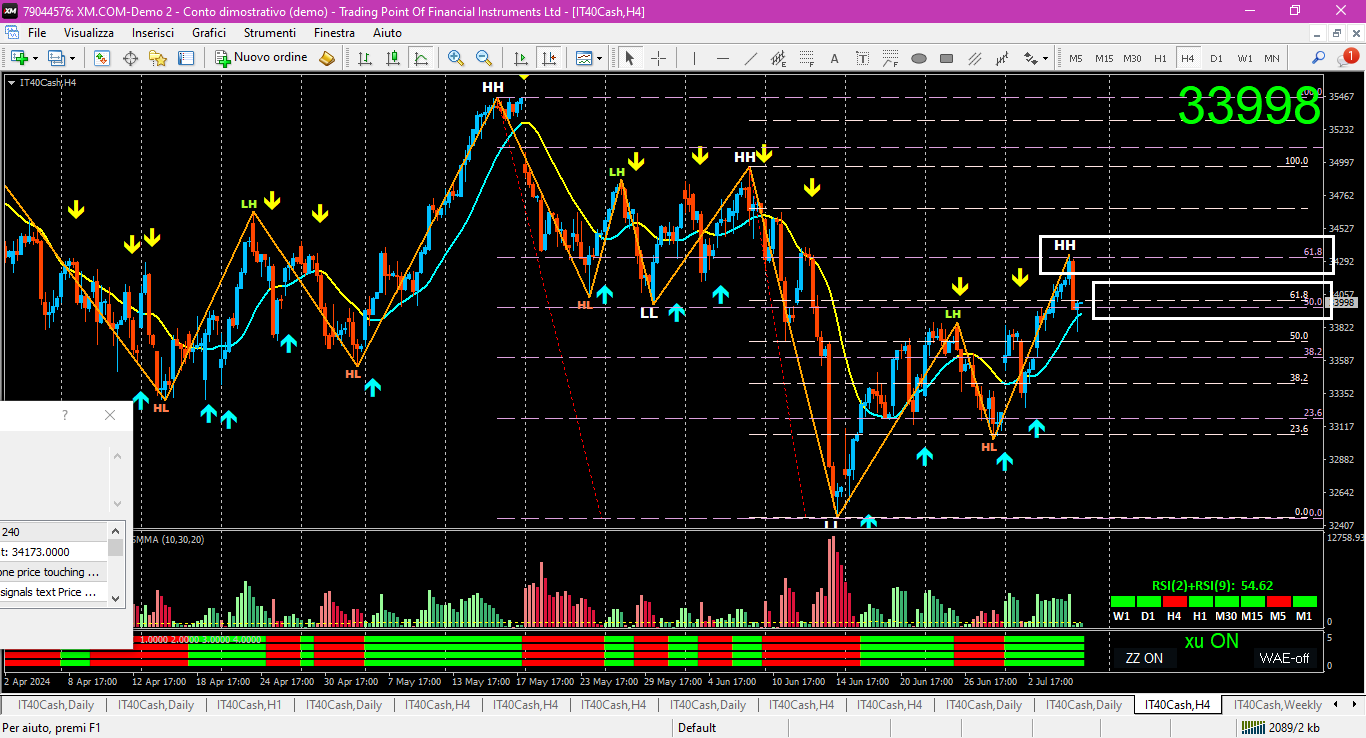The width and height of the screenshot is (1366, 738).
Task: Switch timeframe to W1
Action: [x=1244, y=58]
